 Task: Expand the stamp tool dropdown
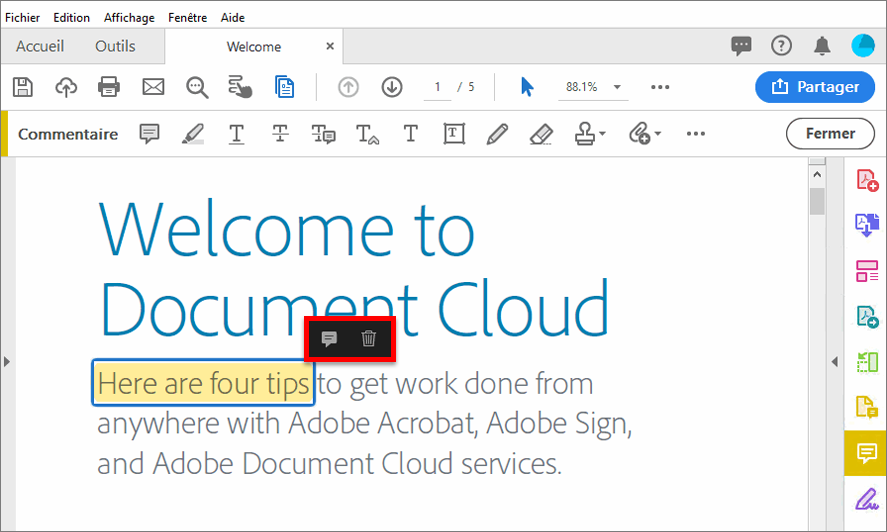click(603, 135)
